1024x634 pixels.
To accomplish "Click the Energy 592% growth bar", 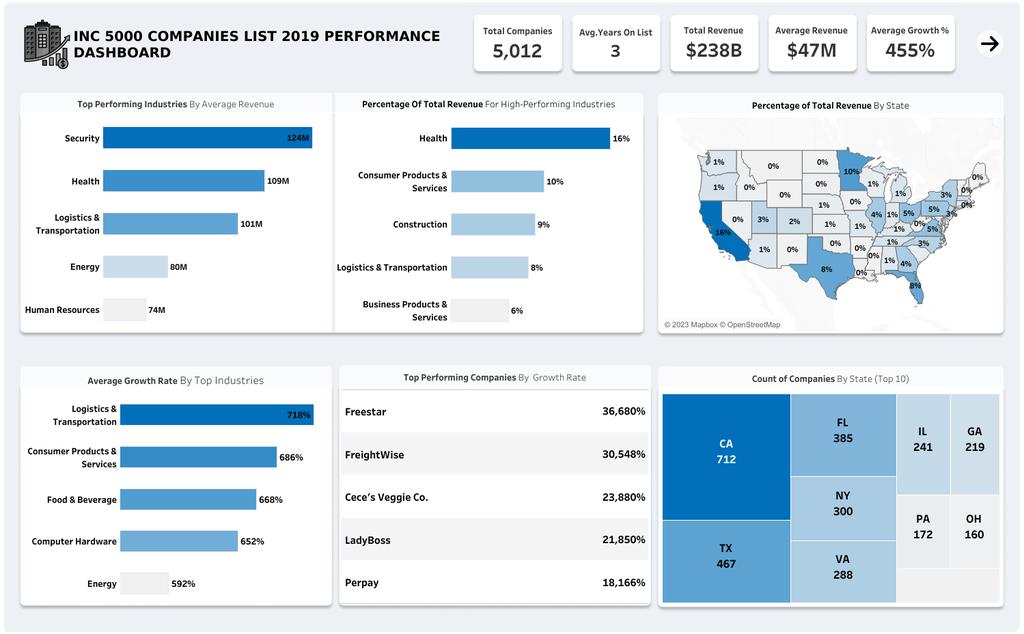I will pos(144,583).
